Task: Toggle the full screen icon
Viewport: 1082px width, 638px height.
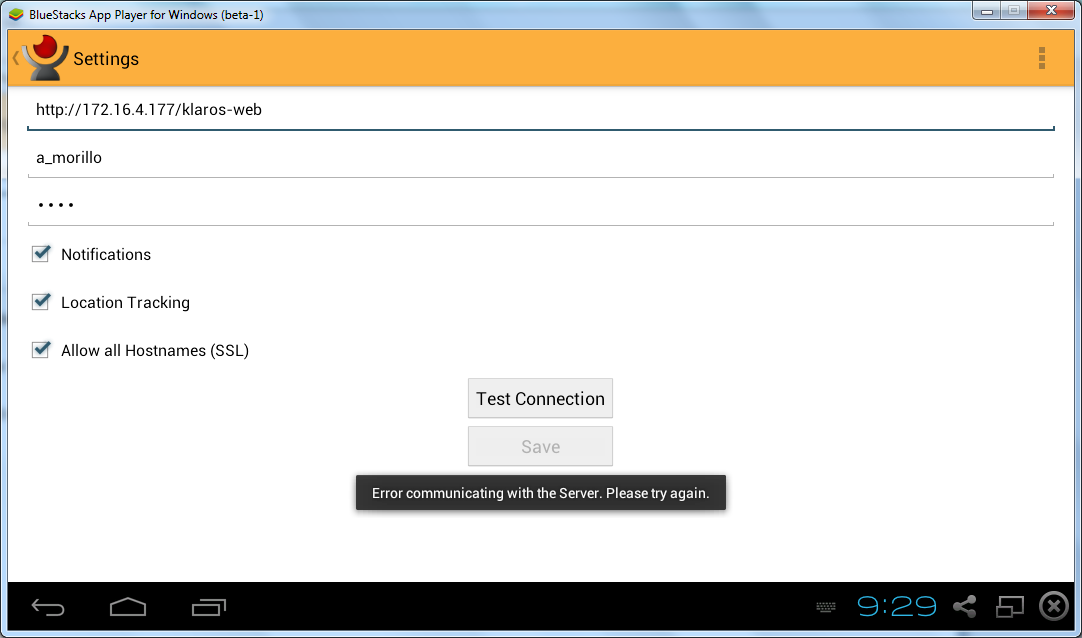Action: [x=1010, y=607]
